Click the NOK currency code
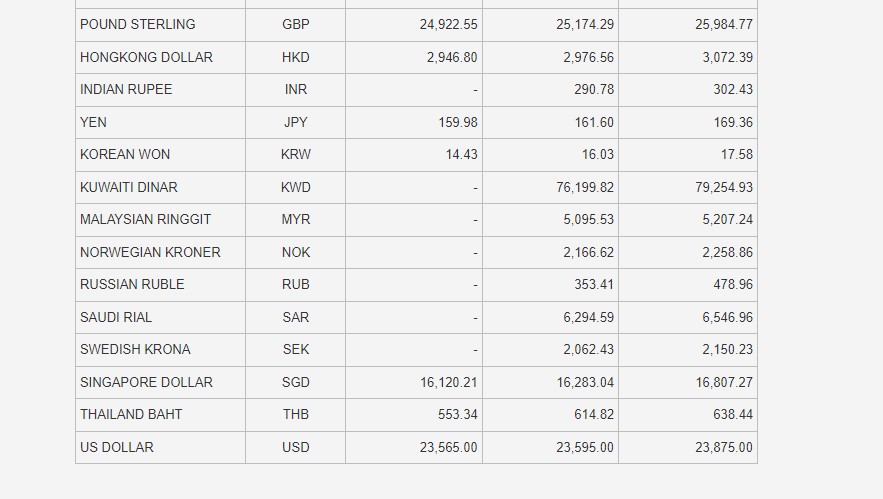This screenshot has width=883, height=499. click(296, 252)
